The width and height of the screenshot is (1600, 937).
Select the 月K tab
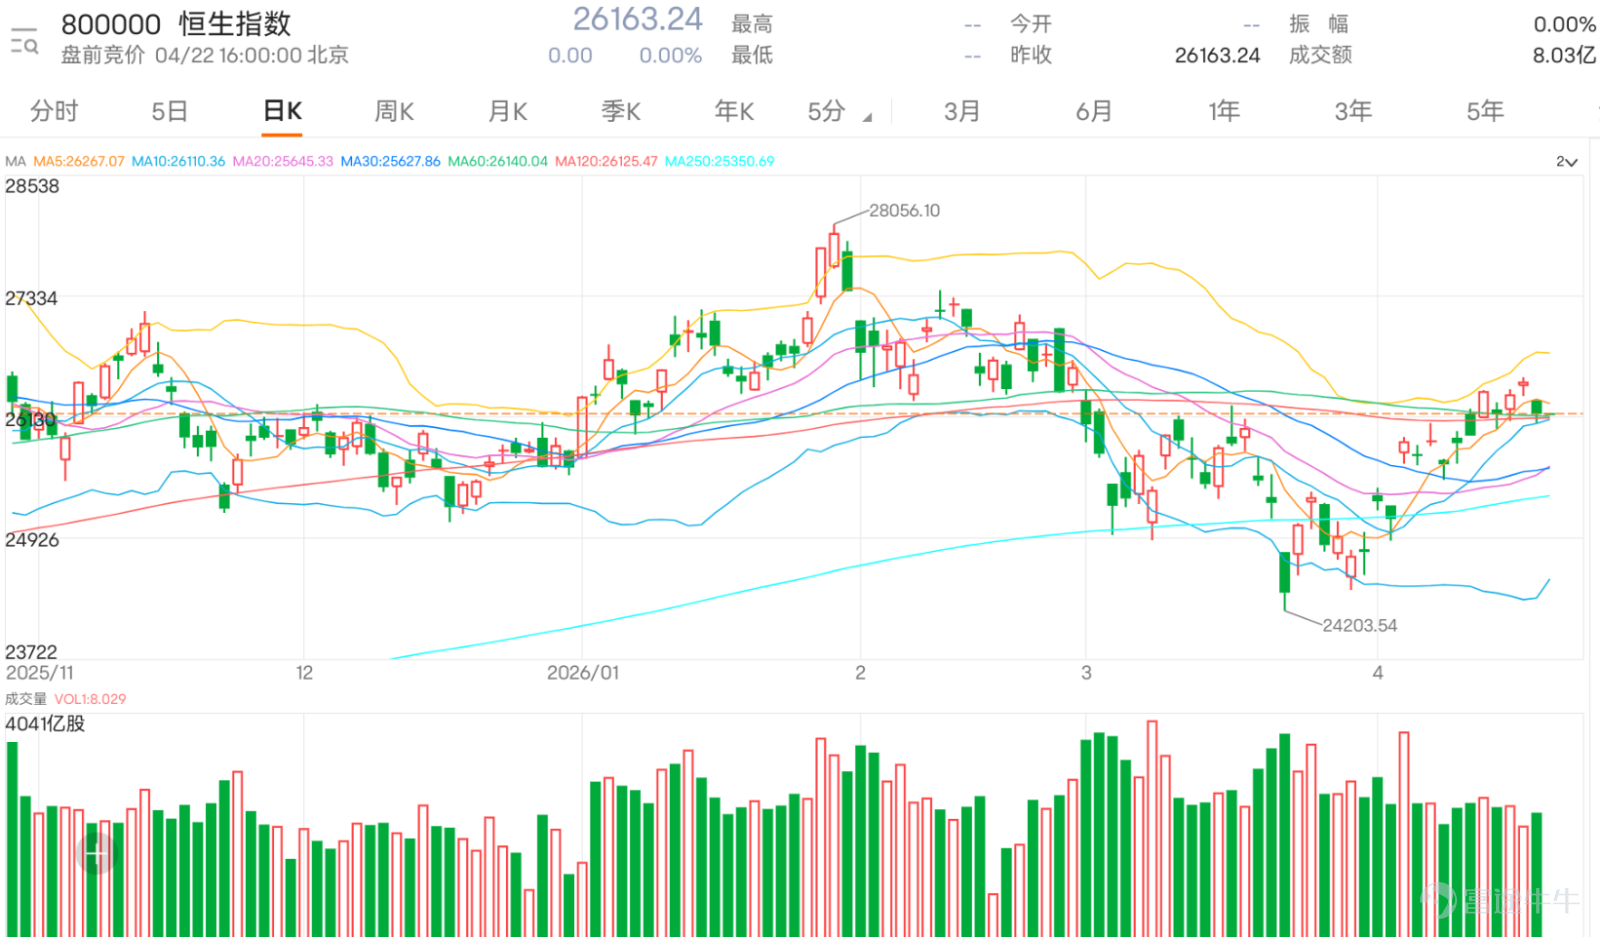pyautogui.click(x=508, y=111)
